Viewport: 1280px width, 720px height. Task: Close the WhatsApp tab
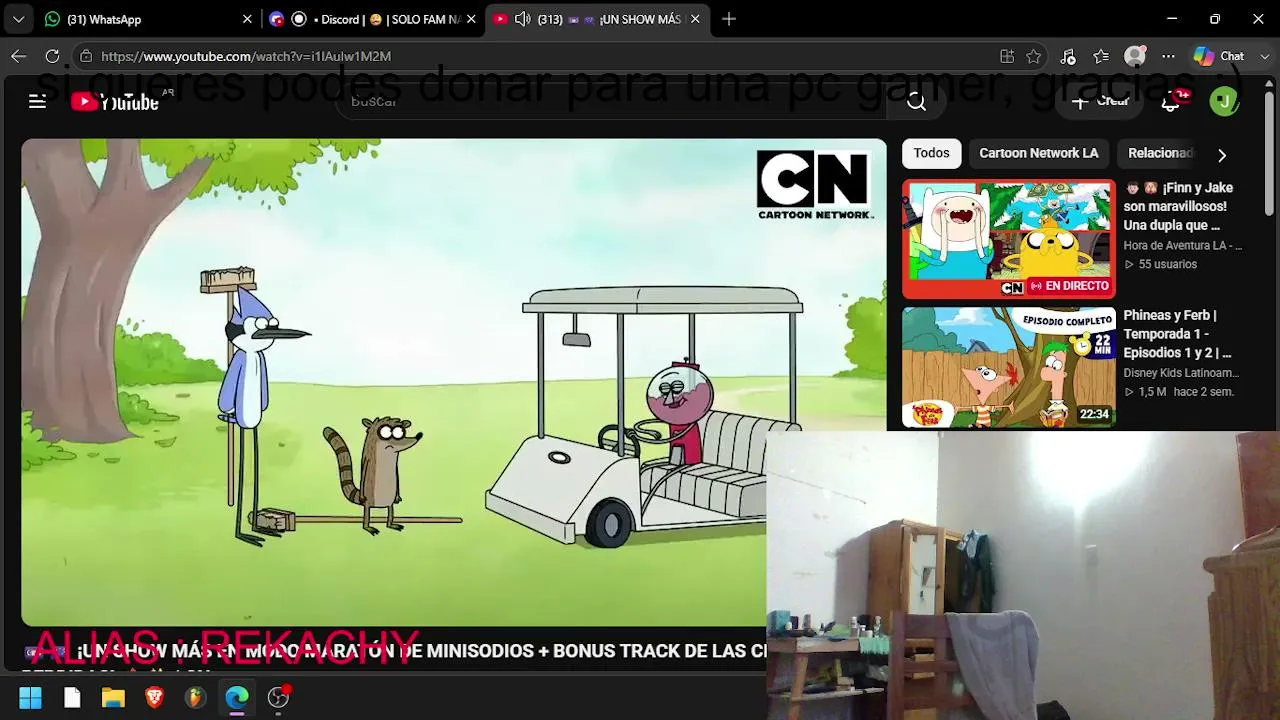[x=247, y=19]
